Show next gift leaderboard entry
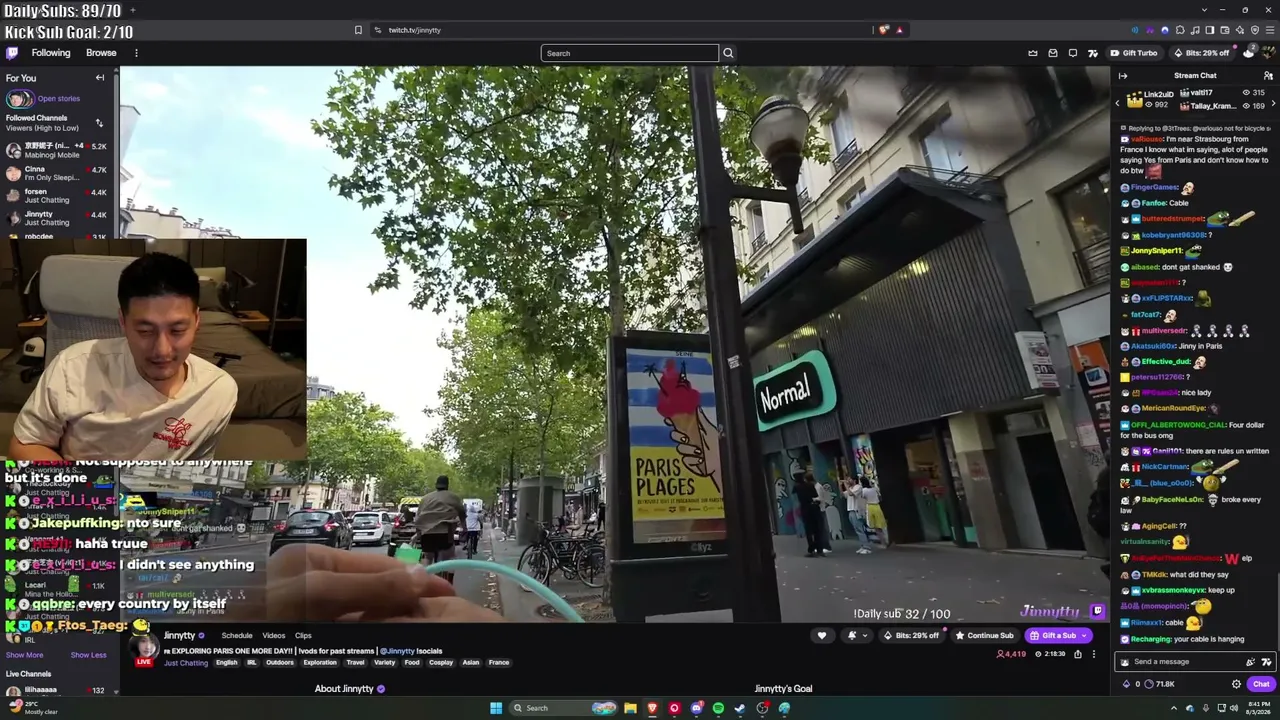This screenshot has width=1280, height=720. click(1273, 102)
